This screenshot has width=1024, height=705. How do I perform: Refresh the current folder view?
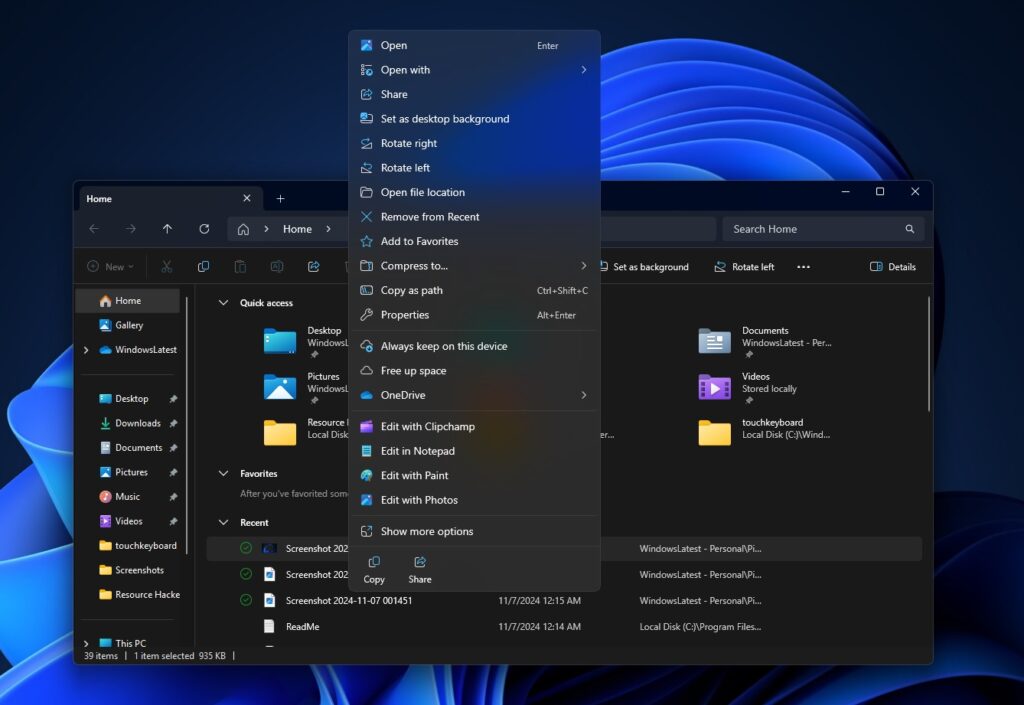point(204,229)
